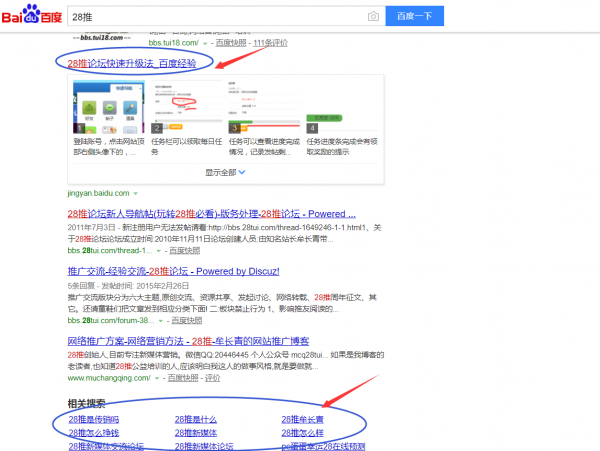Search related term 28推怎么样

(x=302, y=433)
